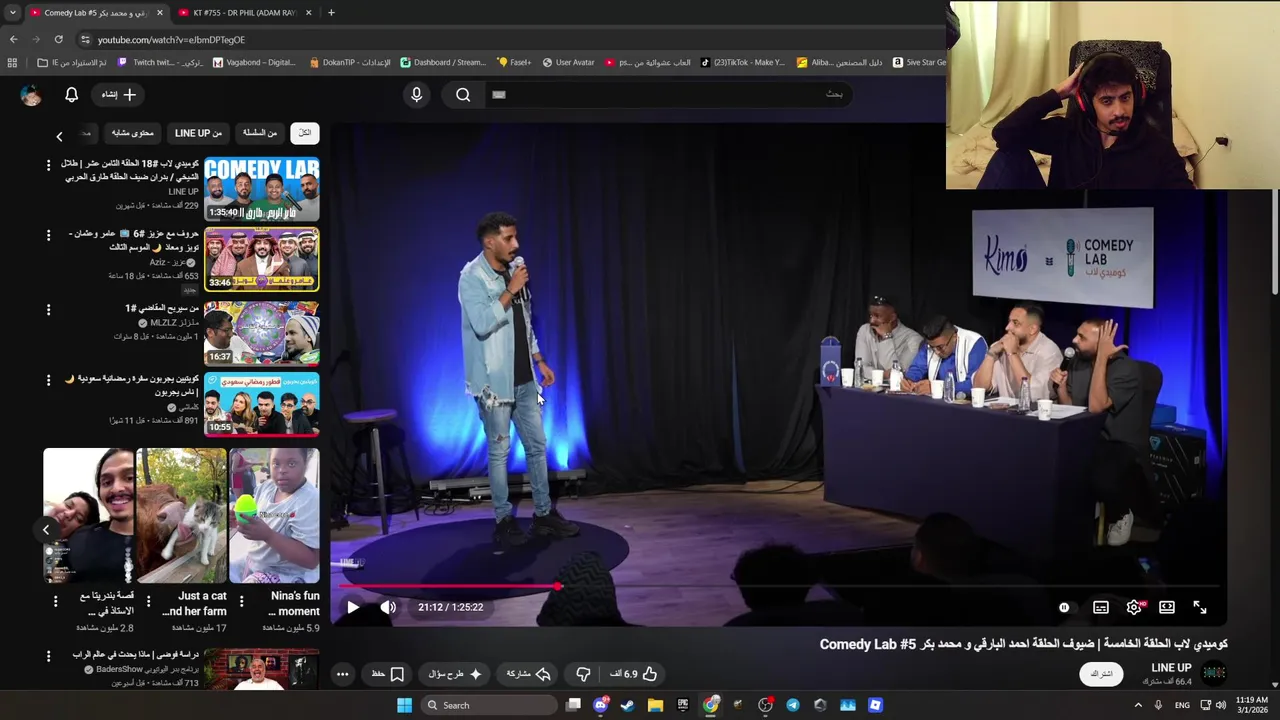Click the Windows taskbar Search box
Screen dimensions: 1280x720
(x=488, y=705)
